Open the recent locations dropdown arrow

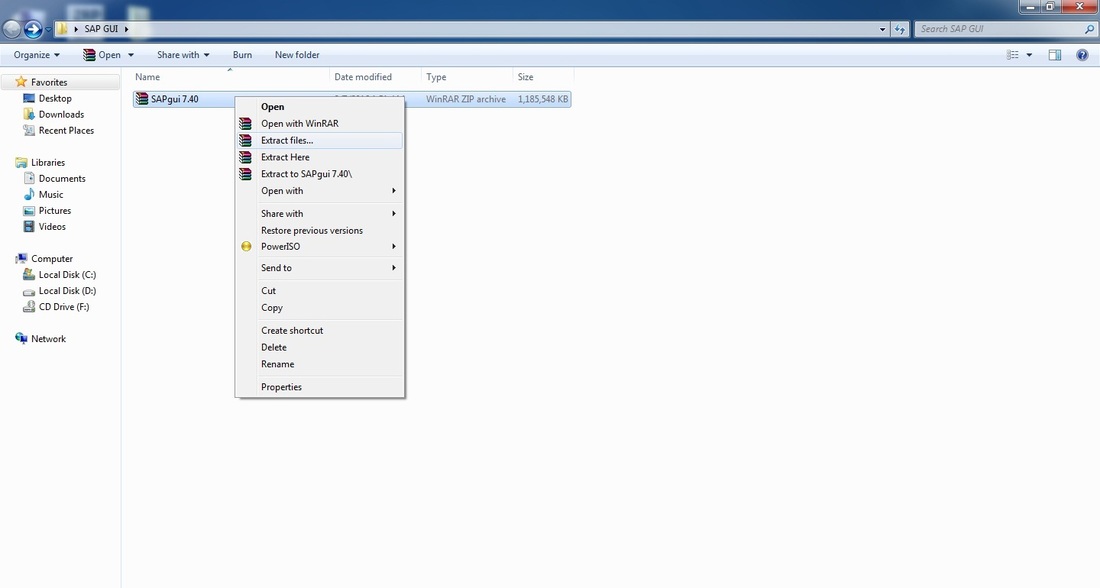48,29
